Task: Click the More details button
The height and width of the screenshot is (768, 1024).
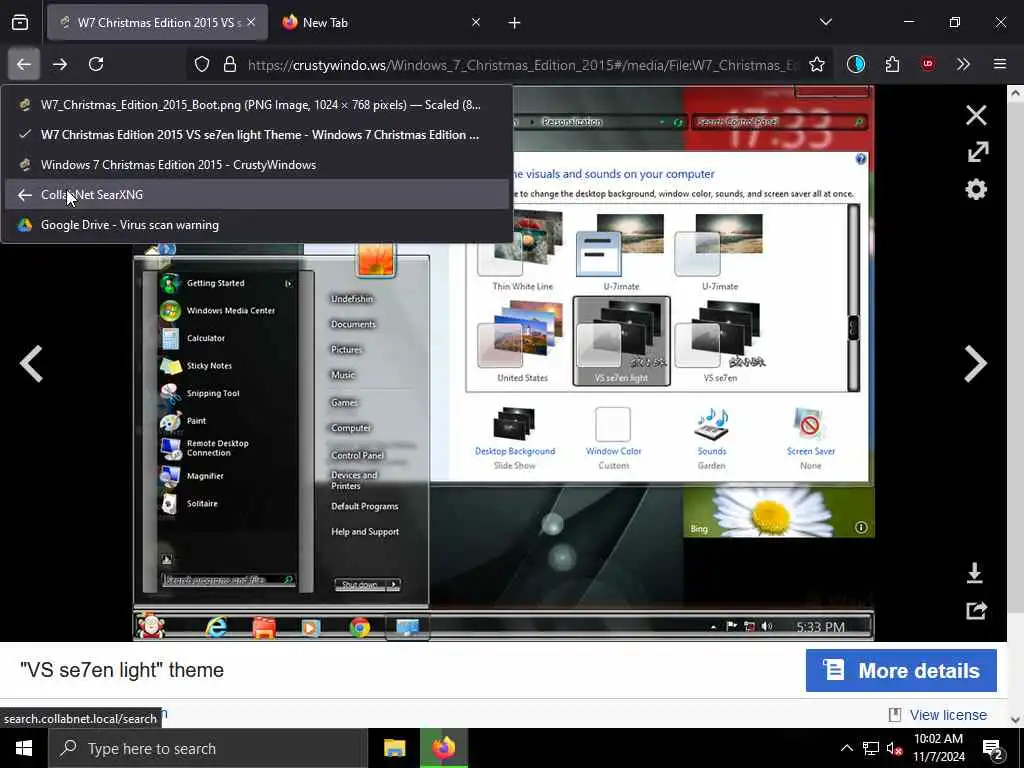Action: click(901, 671)
